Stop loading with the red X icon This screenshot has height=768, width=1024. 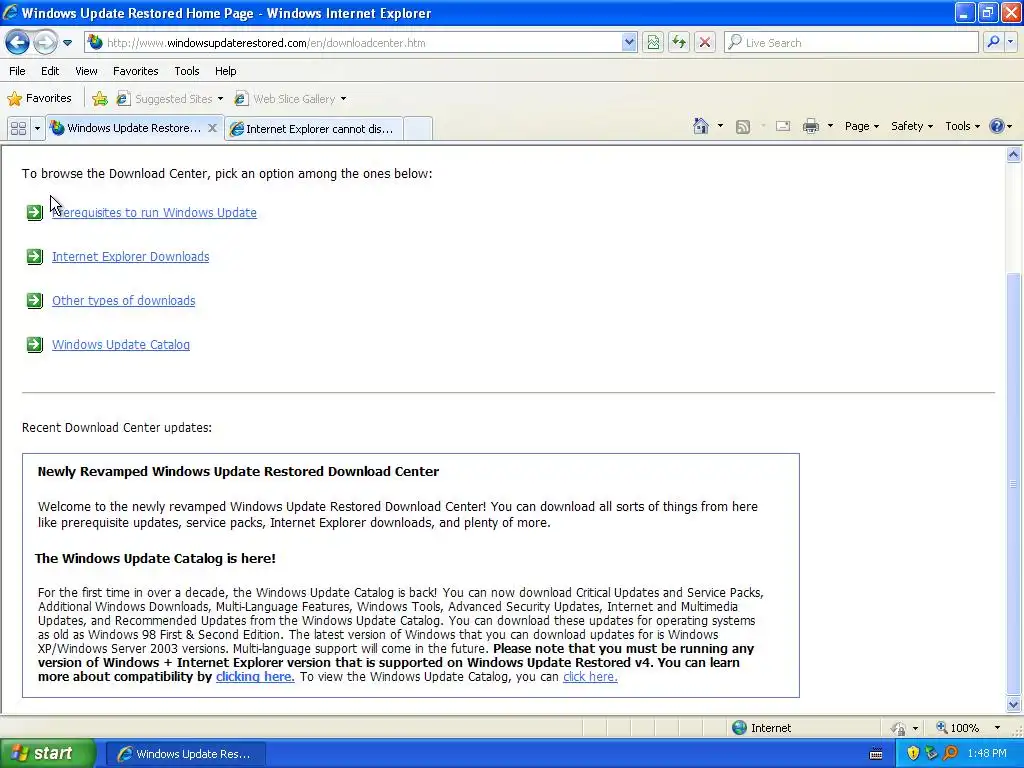point(705,43)
